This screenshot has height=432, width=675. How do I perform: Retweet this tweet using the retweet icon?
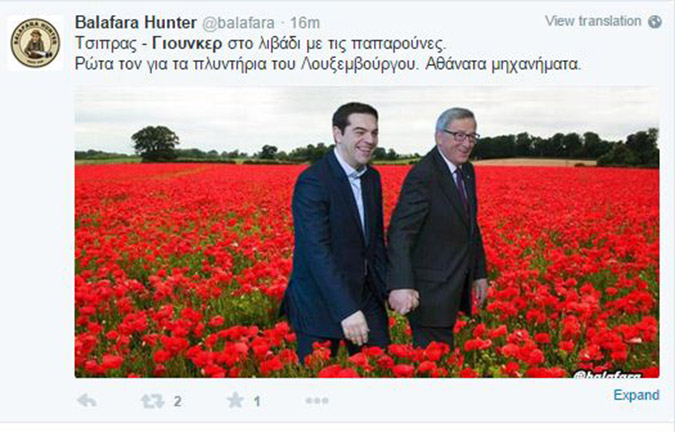pyautogui.click(x=152, y=401)
